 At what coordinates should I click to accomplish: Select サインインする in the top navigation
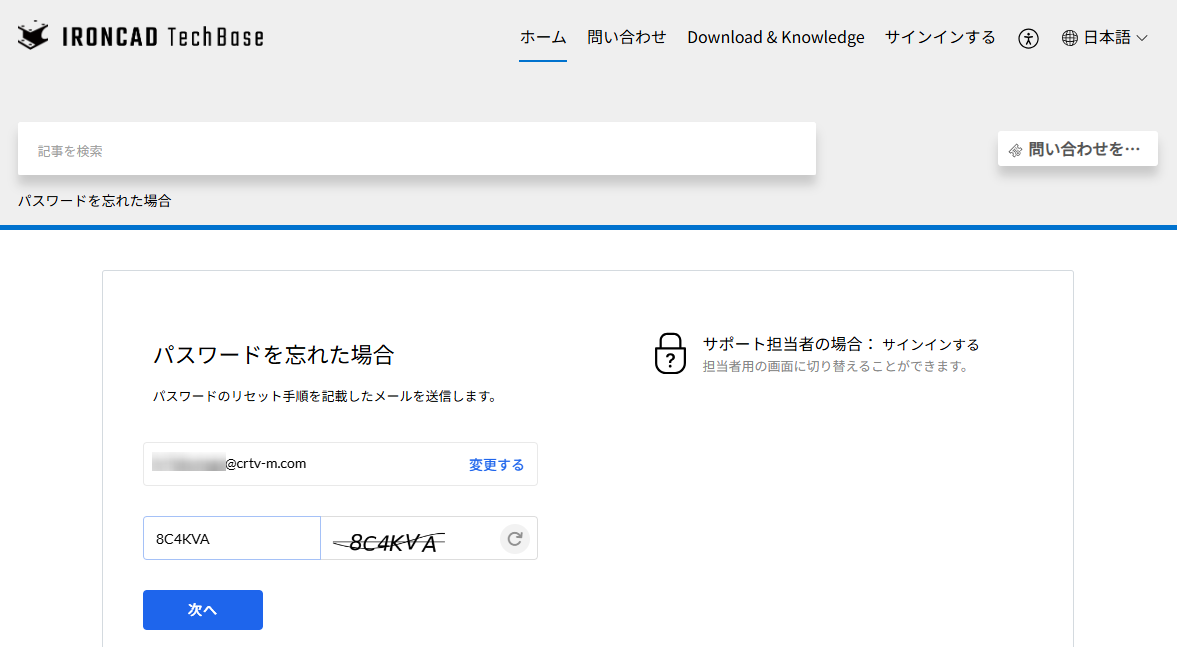[940, 38]
